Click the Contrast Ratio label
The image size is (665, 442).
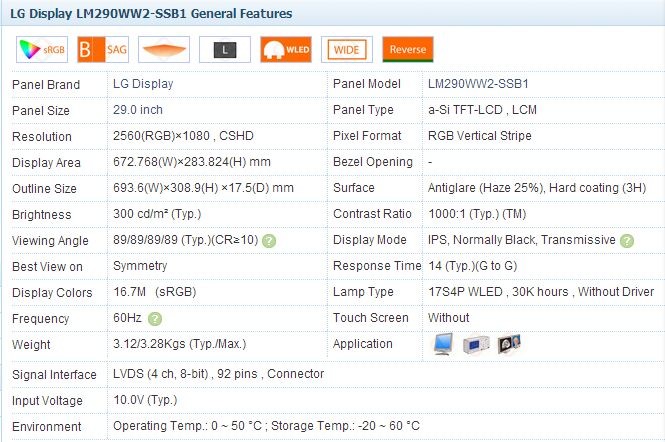coord(372,214)
